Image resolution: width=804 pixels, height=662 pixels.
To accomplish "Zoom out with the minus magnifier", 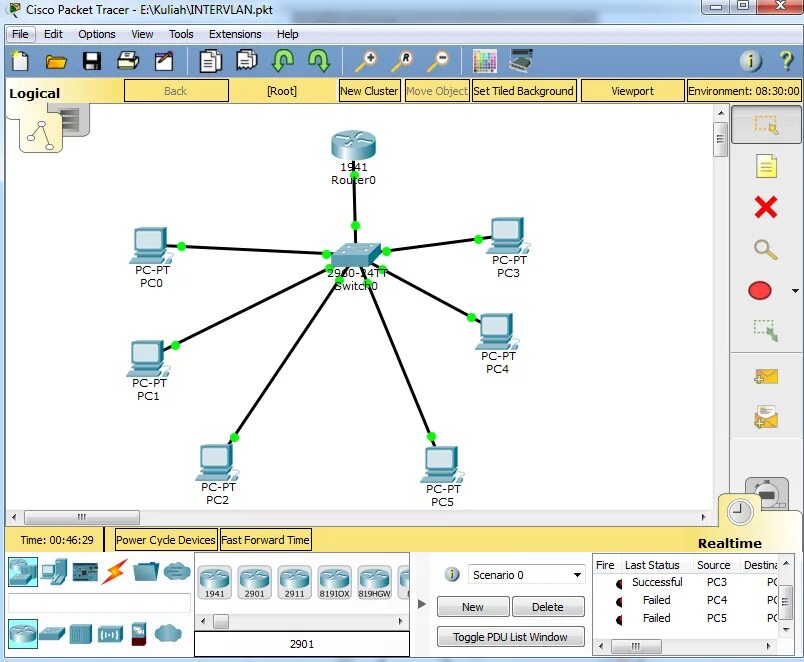I will 439,61.
